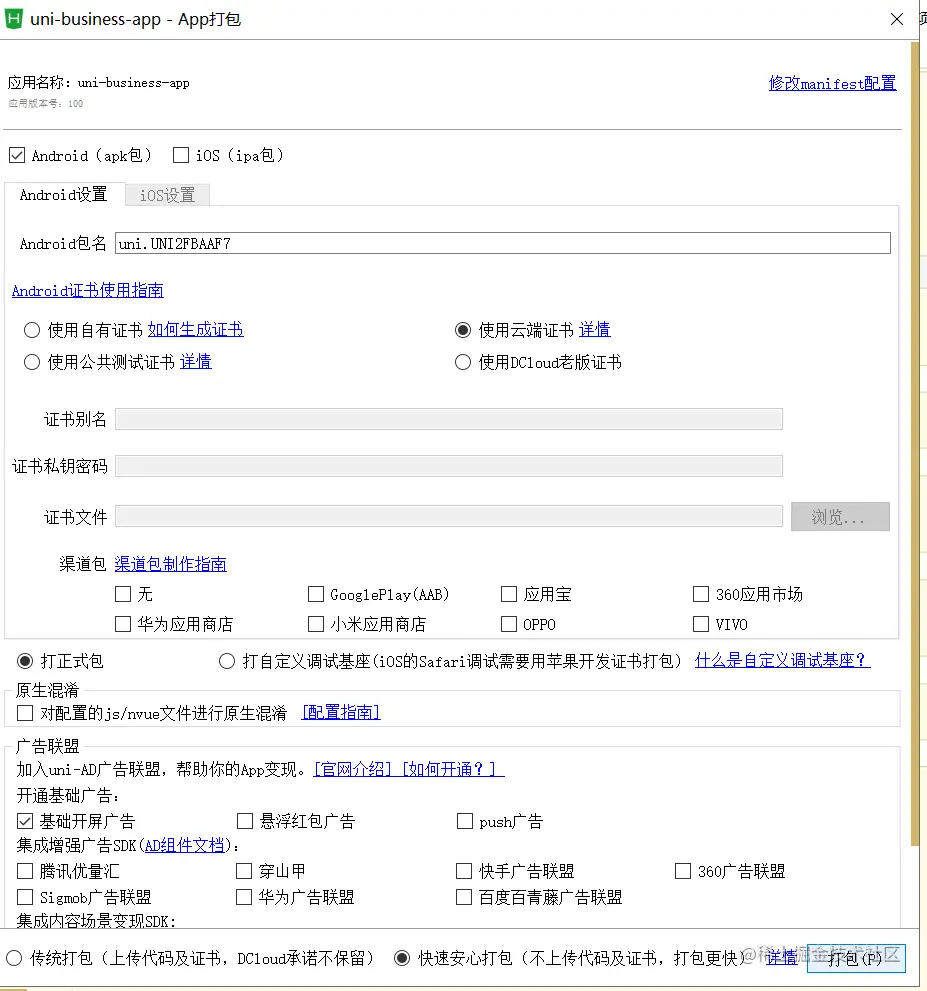Enable the 穿山甲 ad SDK
Screen dimensions: 927x991
243,871
